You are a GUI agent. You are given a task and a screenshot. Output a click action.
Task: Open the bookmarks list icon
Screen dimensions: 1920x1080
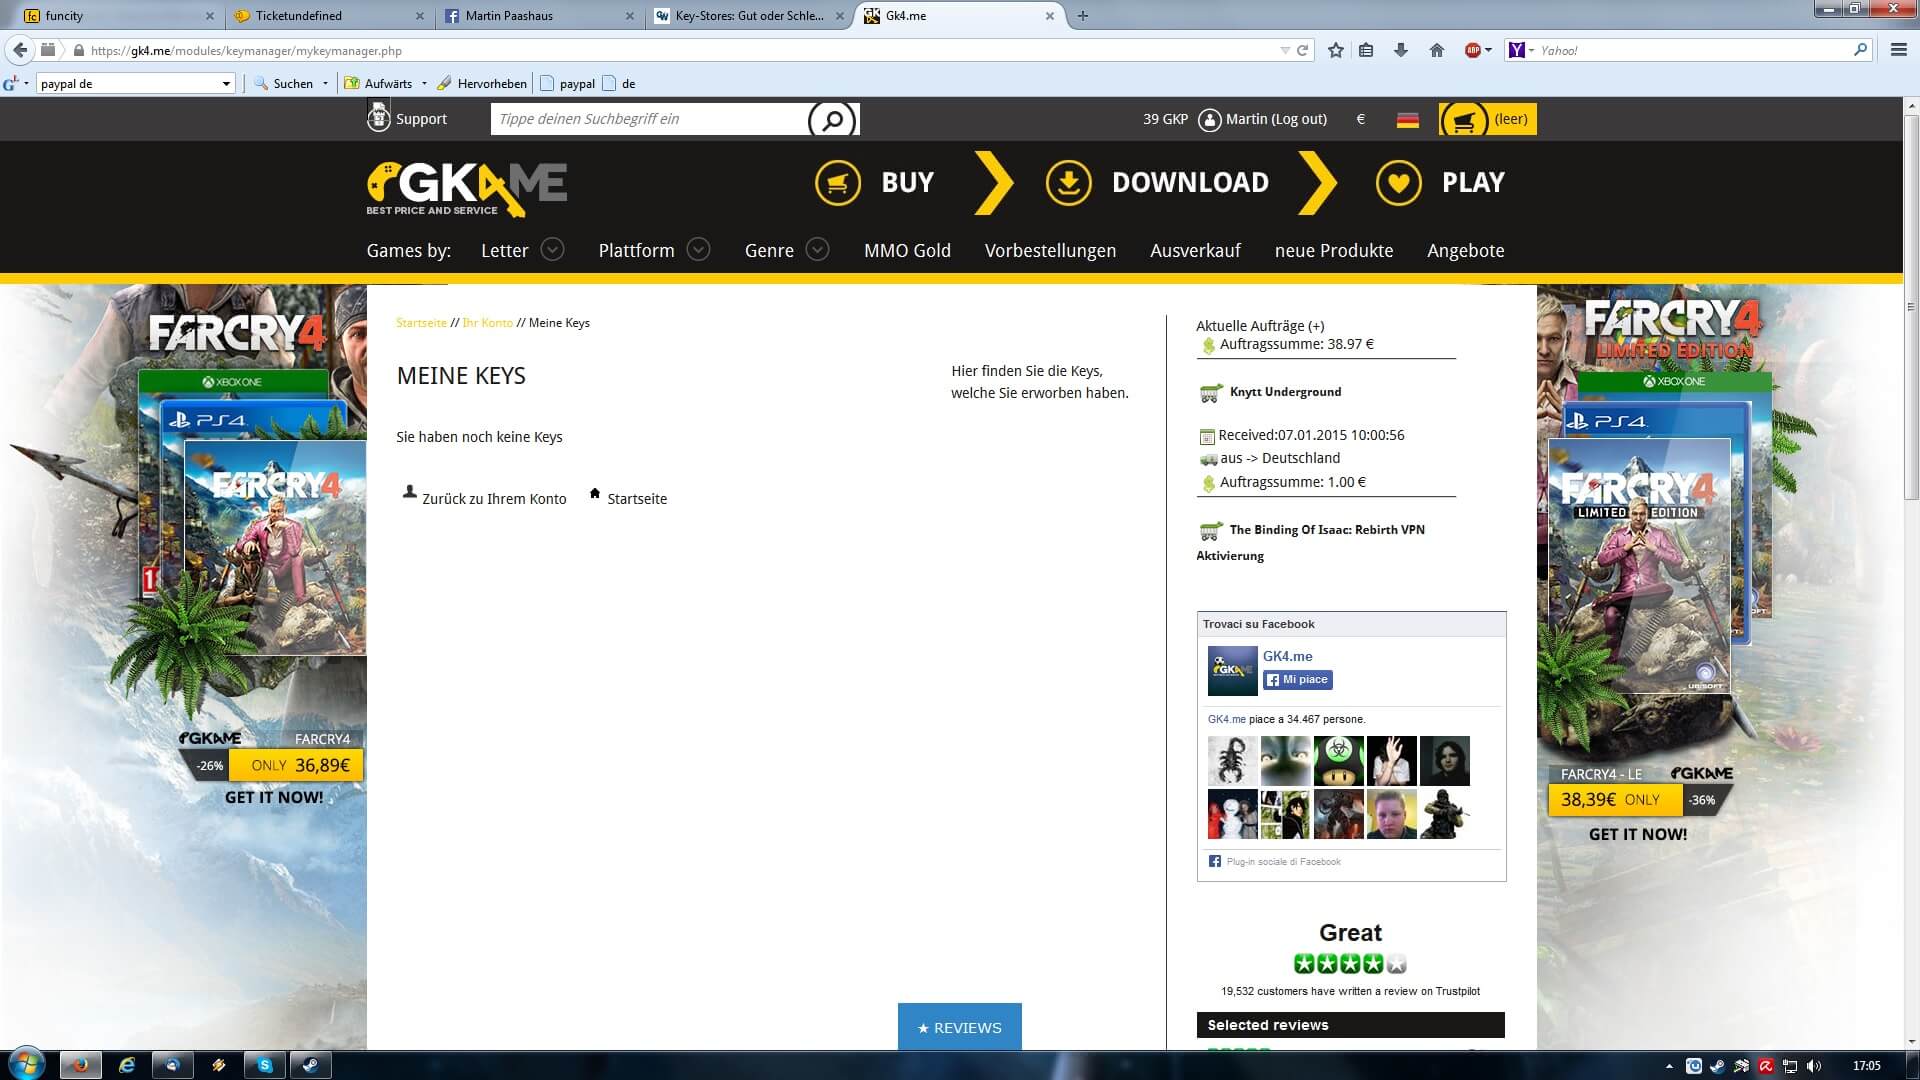click(1366, 50)
